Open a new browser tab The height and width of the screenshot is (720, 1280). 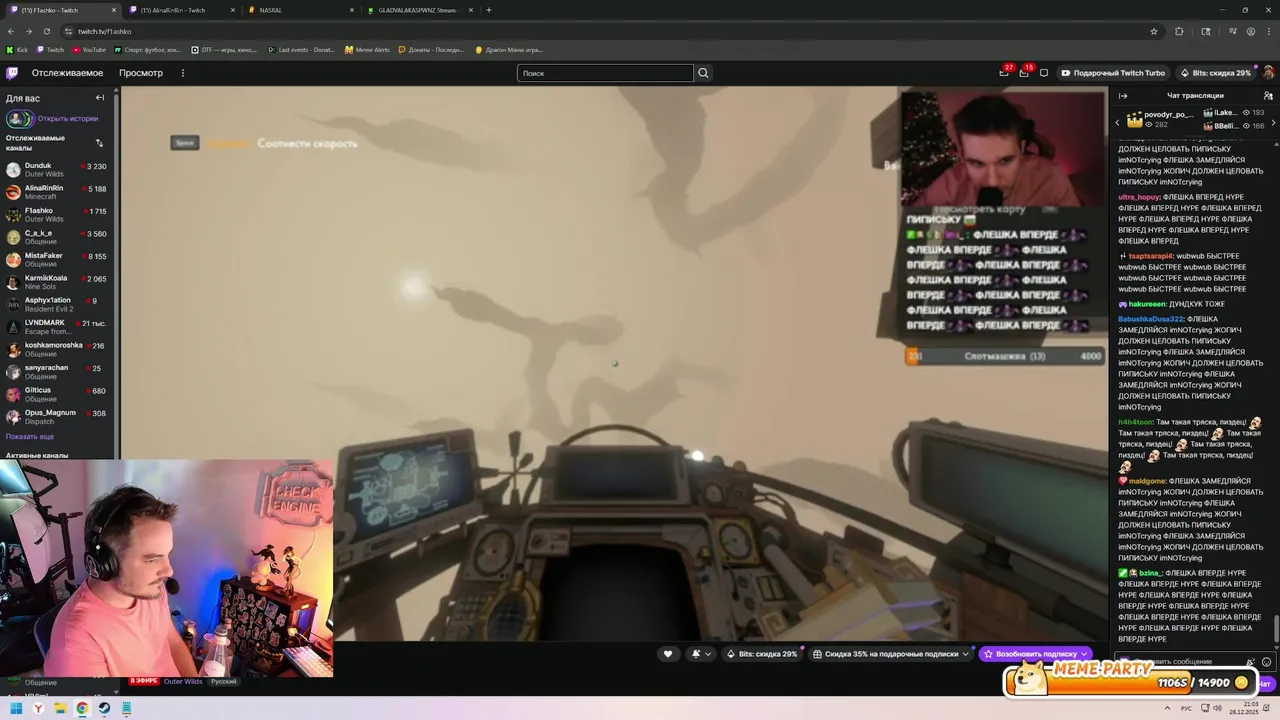(488, 10)
